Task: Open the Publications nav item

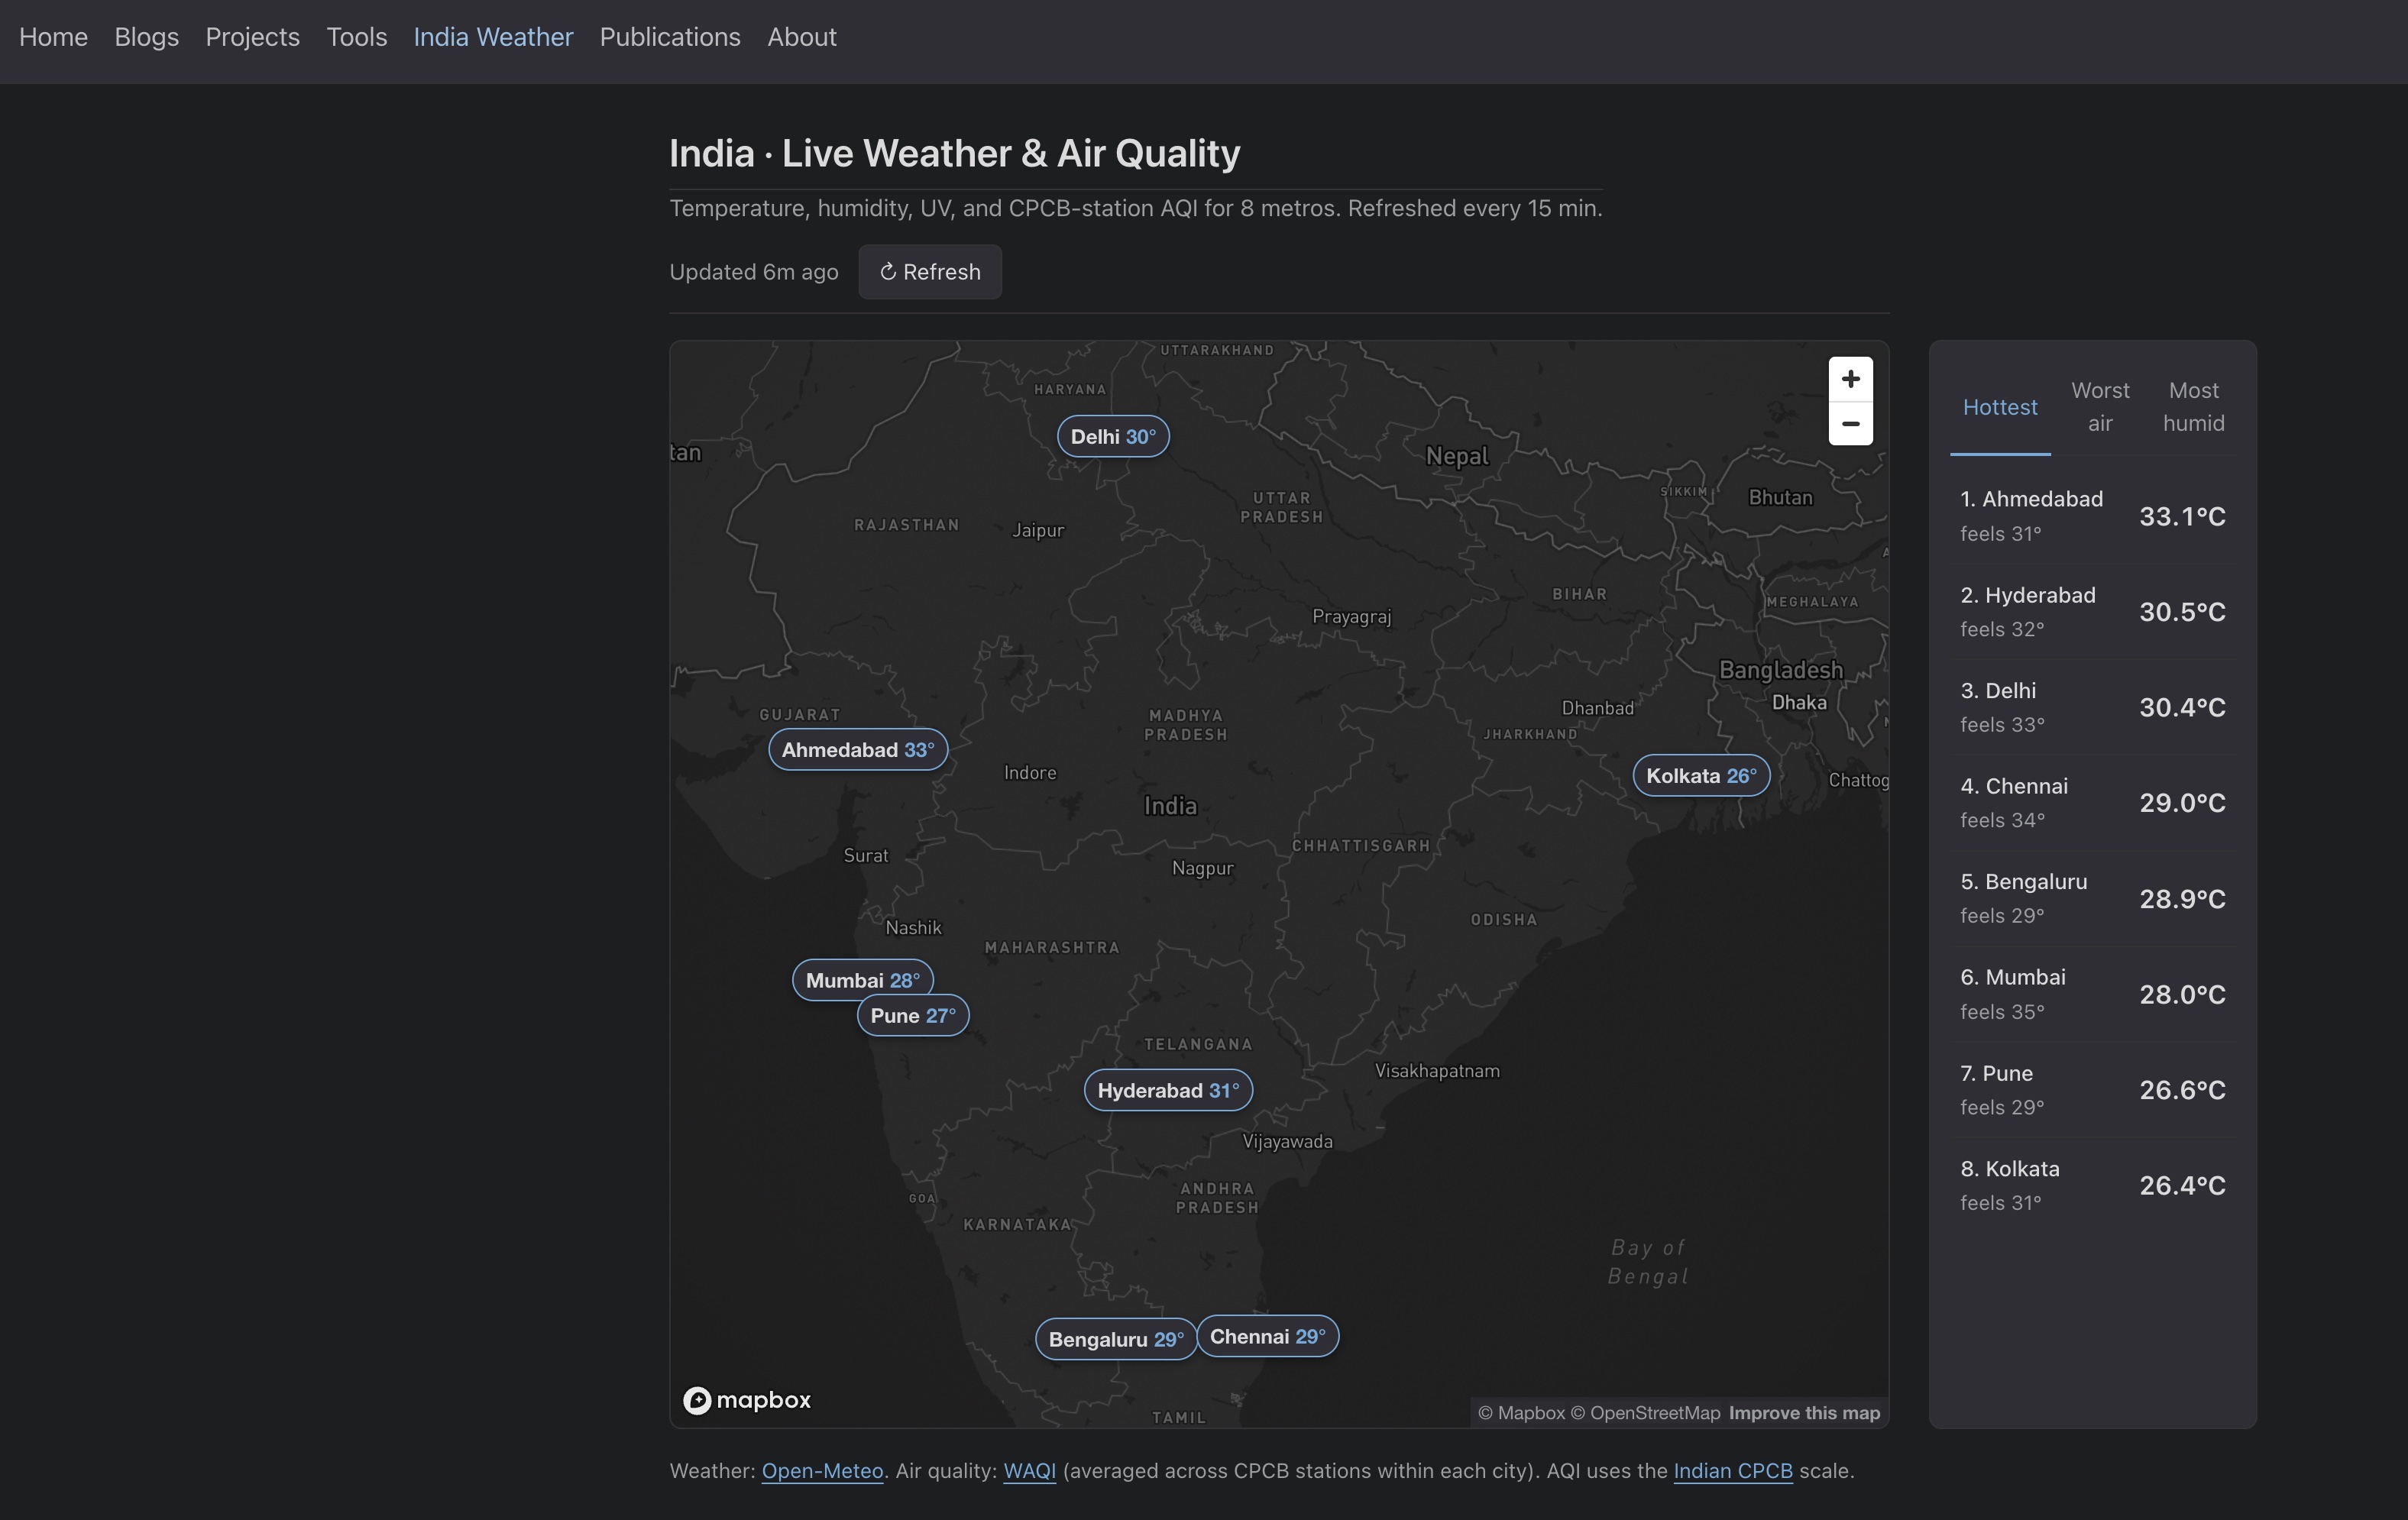Action: point(670,37)
